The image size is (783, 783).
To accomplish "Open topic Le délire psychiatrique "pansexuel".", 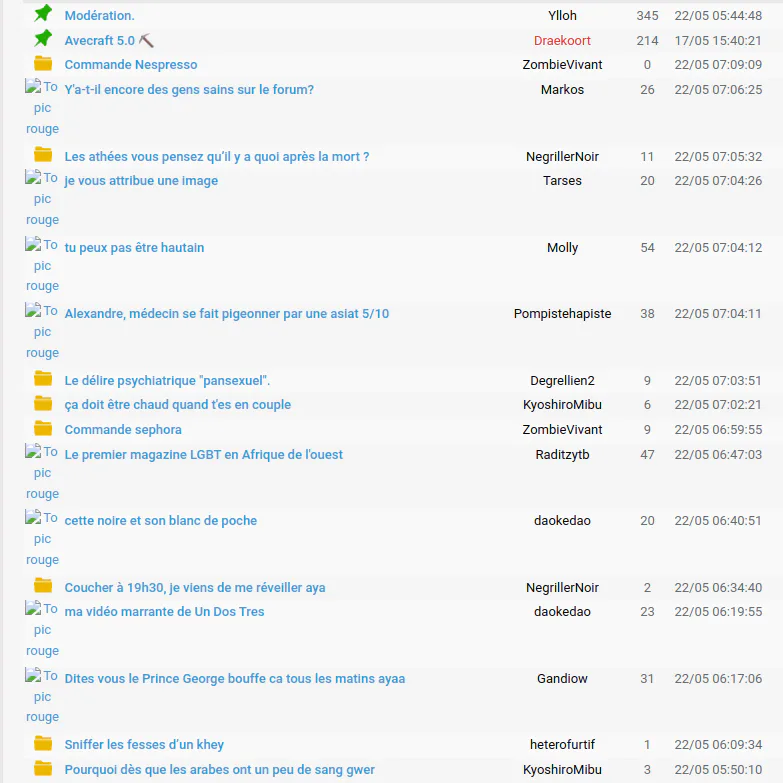I will [x=167, y=380].
